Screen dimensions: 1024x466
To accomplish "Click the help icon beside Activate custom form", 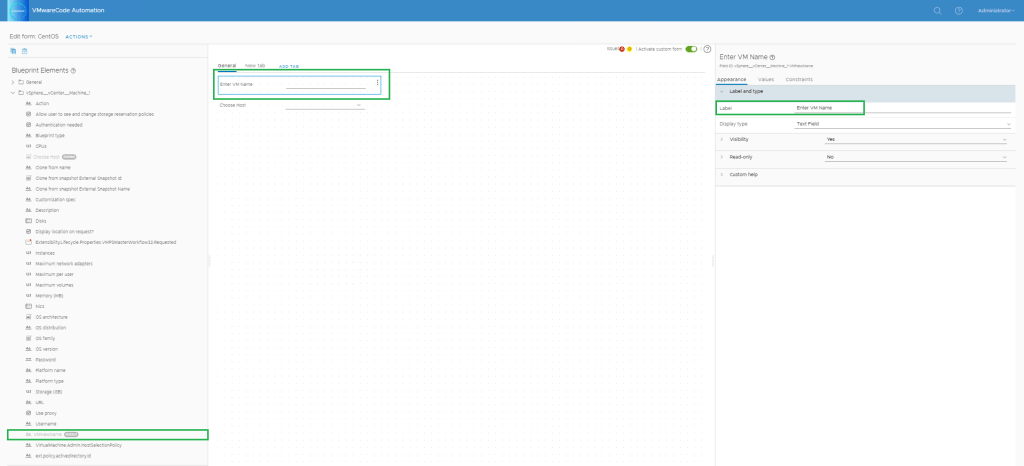I will coord(707,49).
